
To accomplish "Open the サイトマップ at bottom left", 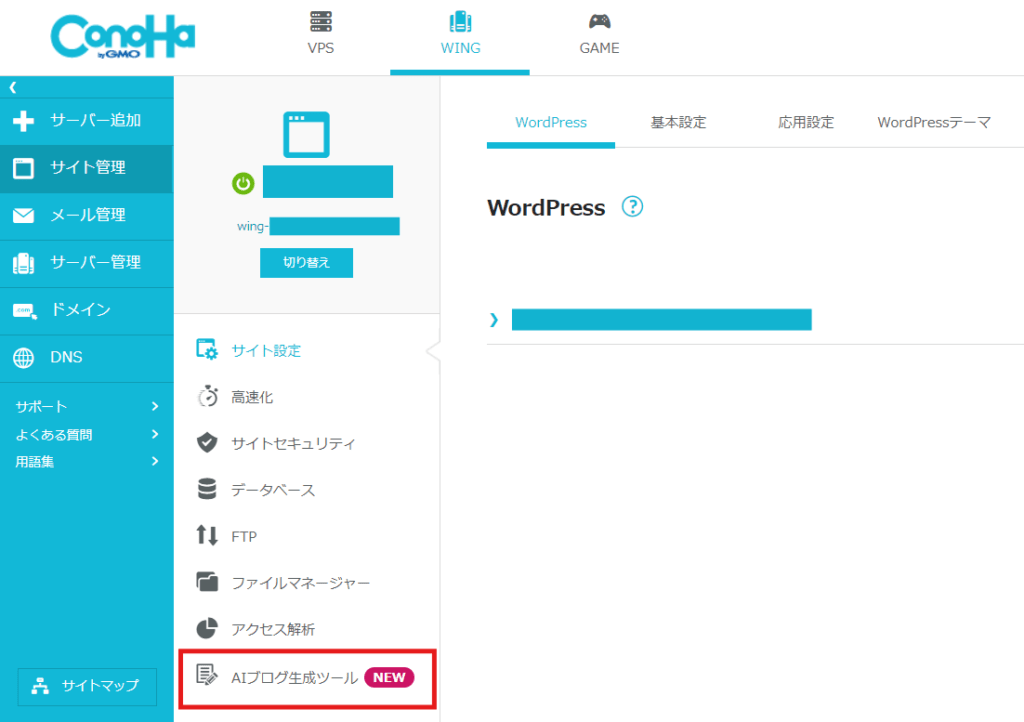I will [x=87, y=687].
